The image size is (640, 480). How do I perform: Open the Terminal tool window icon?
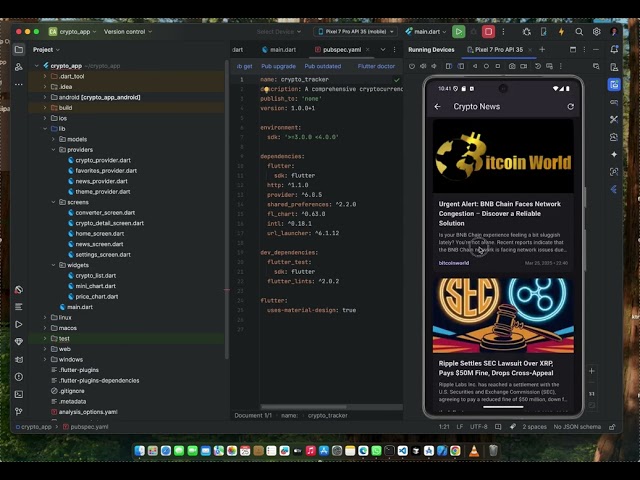click(x=19, y=394)
